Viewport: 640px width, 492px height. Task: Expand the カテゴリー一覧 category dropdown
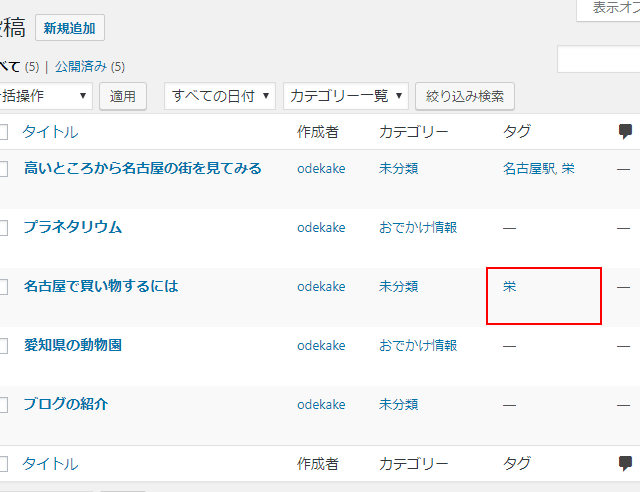[x=346, y=96]
